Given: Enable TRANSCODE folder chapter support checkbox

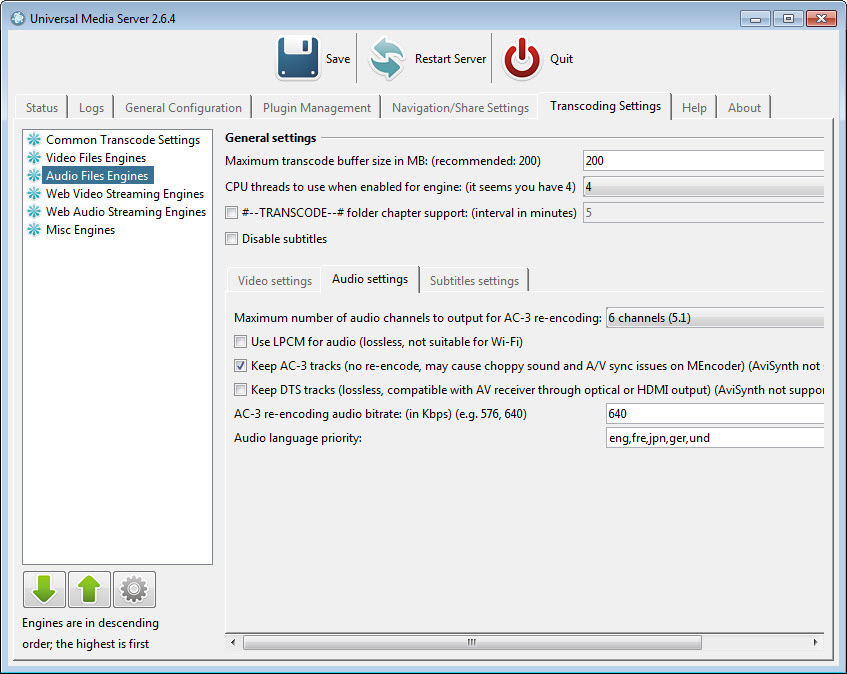Looking at the screenshot, I should (231, 213).
